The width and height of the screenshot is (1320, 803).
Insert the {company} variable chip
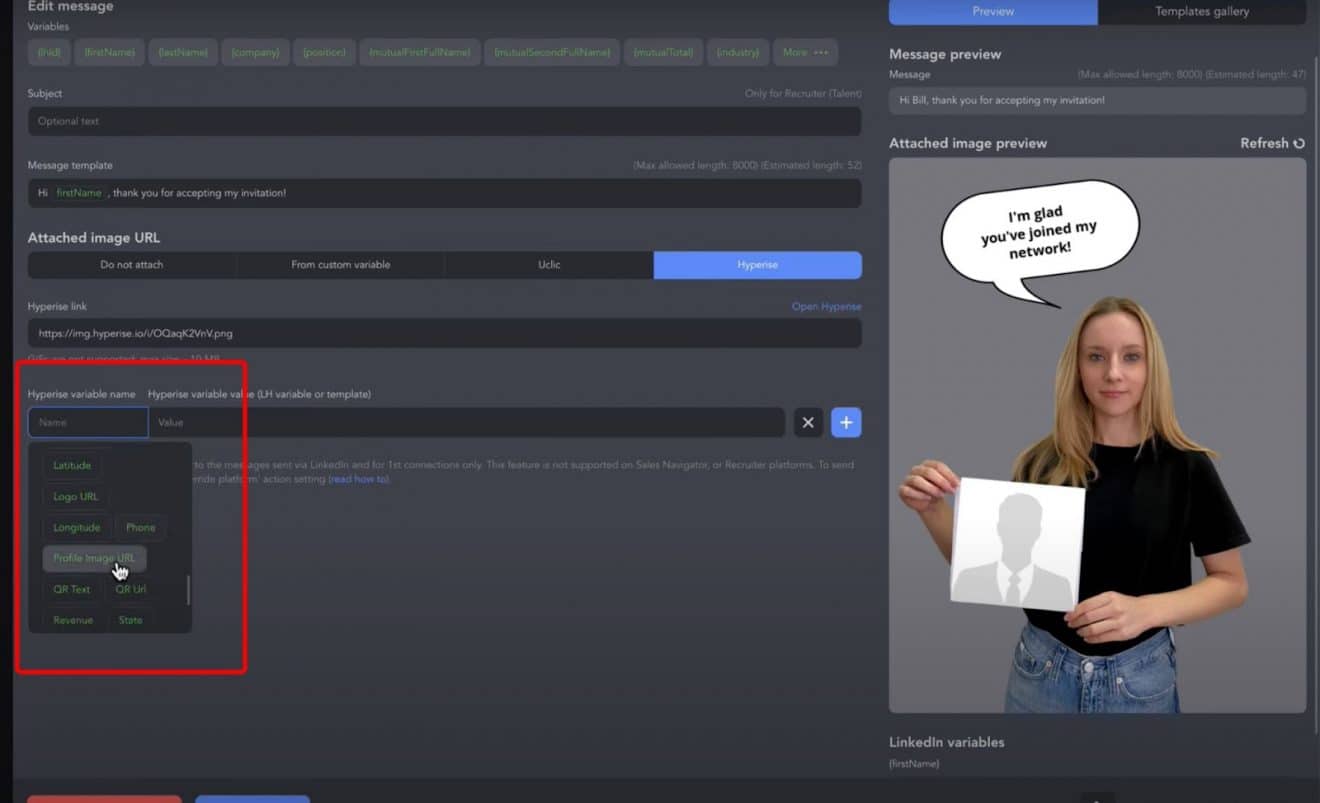(255, 52)
